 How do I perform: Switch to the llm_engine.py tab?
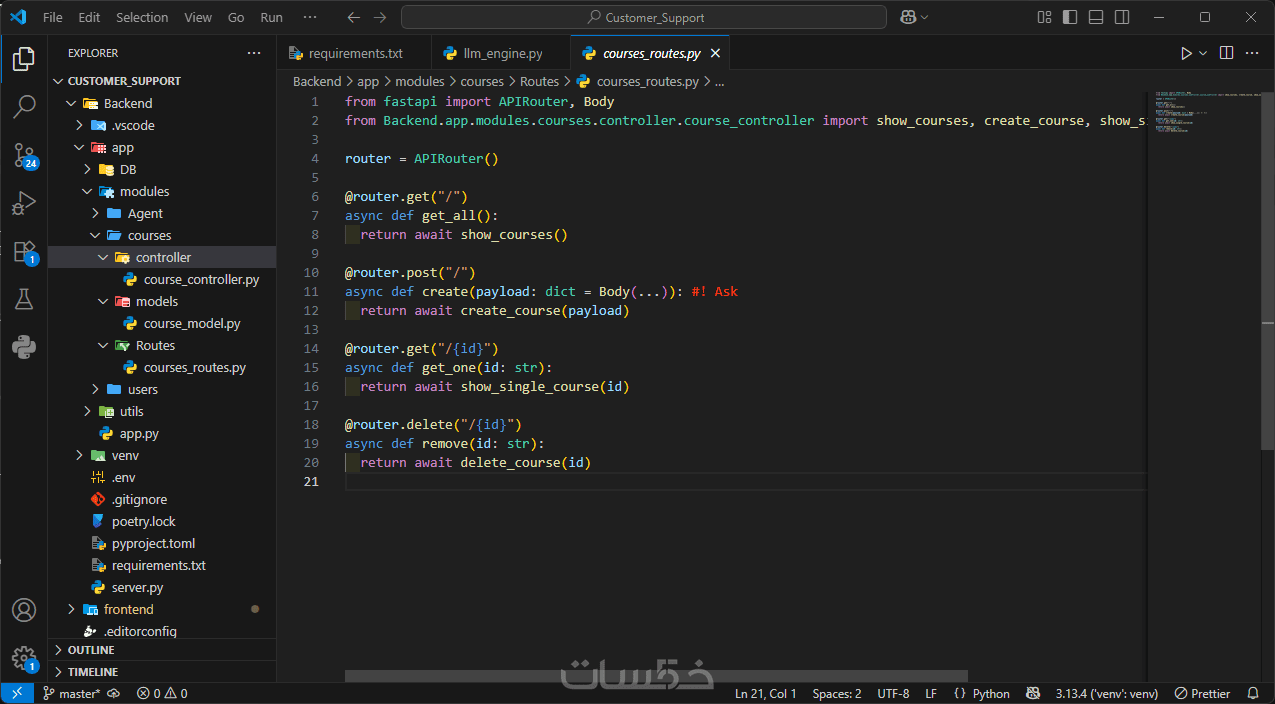coord(503,53)
